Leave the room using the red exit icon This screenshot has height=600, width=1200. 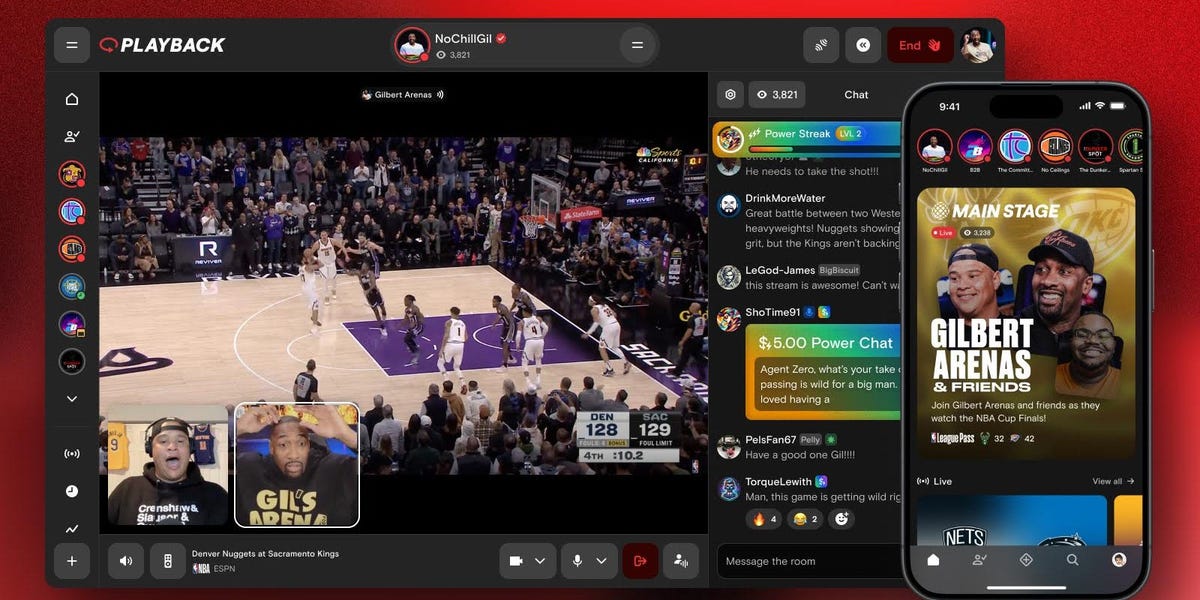tap(640, 561)
